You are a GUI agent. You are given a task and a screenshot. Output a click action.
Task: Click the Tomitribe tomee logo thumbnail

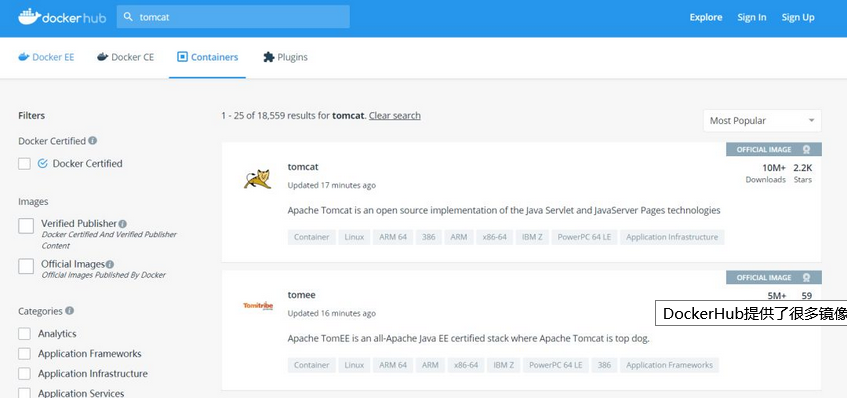click(x=258, y=306)
